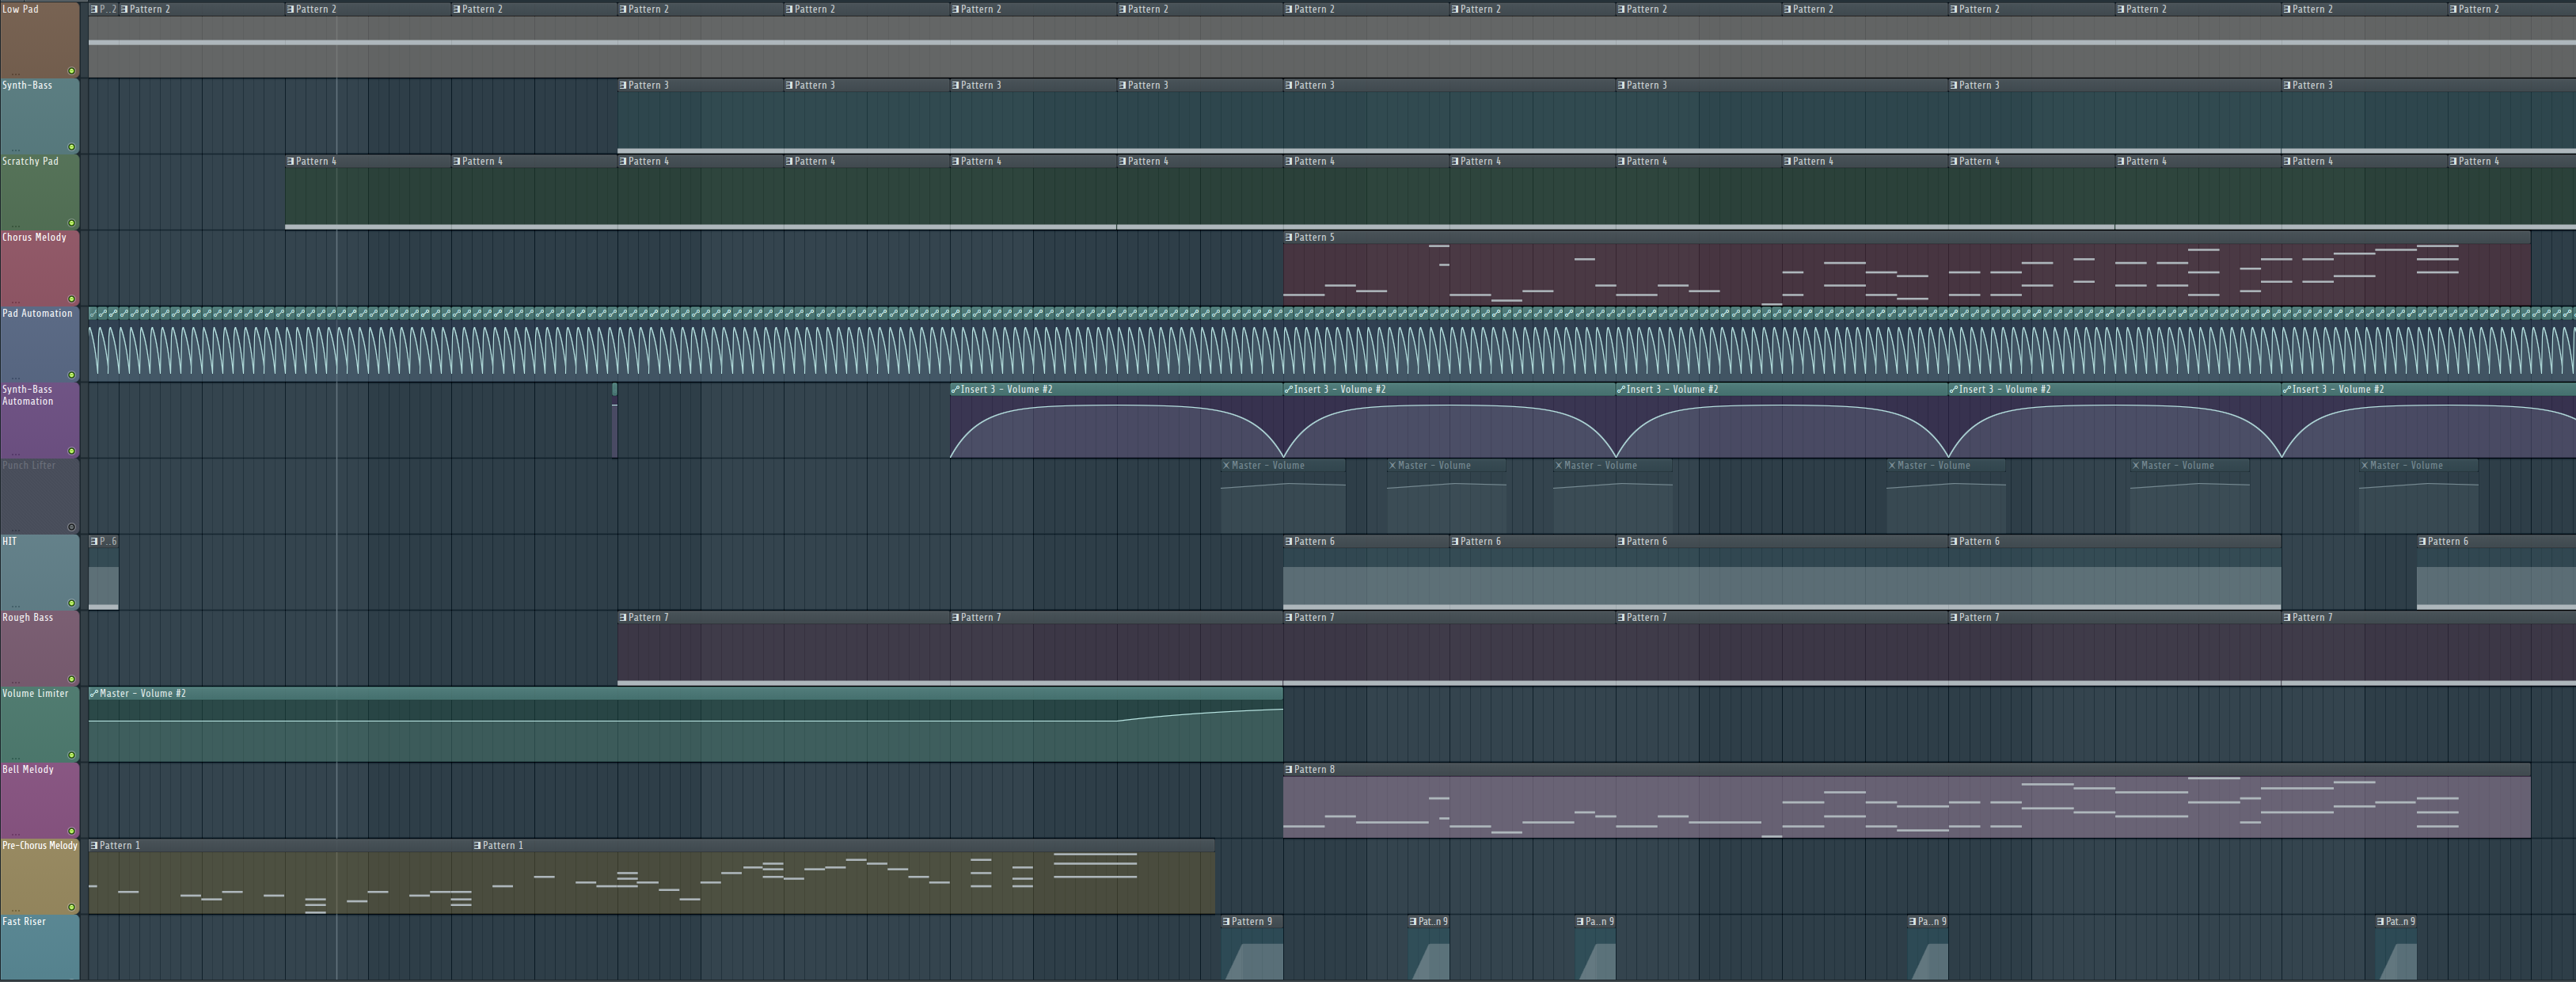Select the Rough Bass track header
Viewport: 2576px width, 982px height.
click(x=40, y=648)
